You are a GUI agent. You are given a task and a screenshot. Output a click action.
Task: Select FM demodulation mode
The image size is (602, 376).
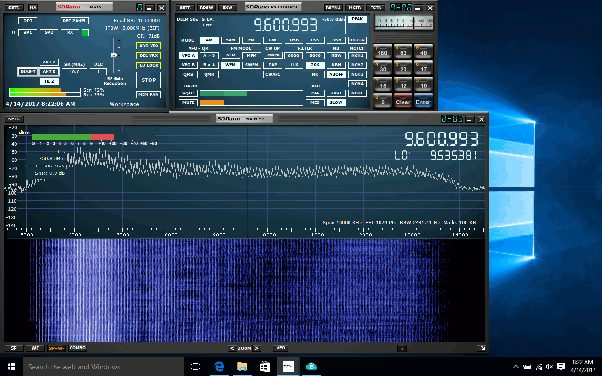tap(251, 40)
